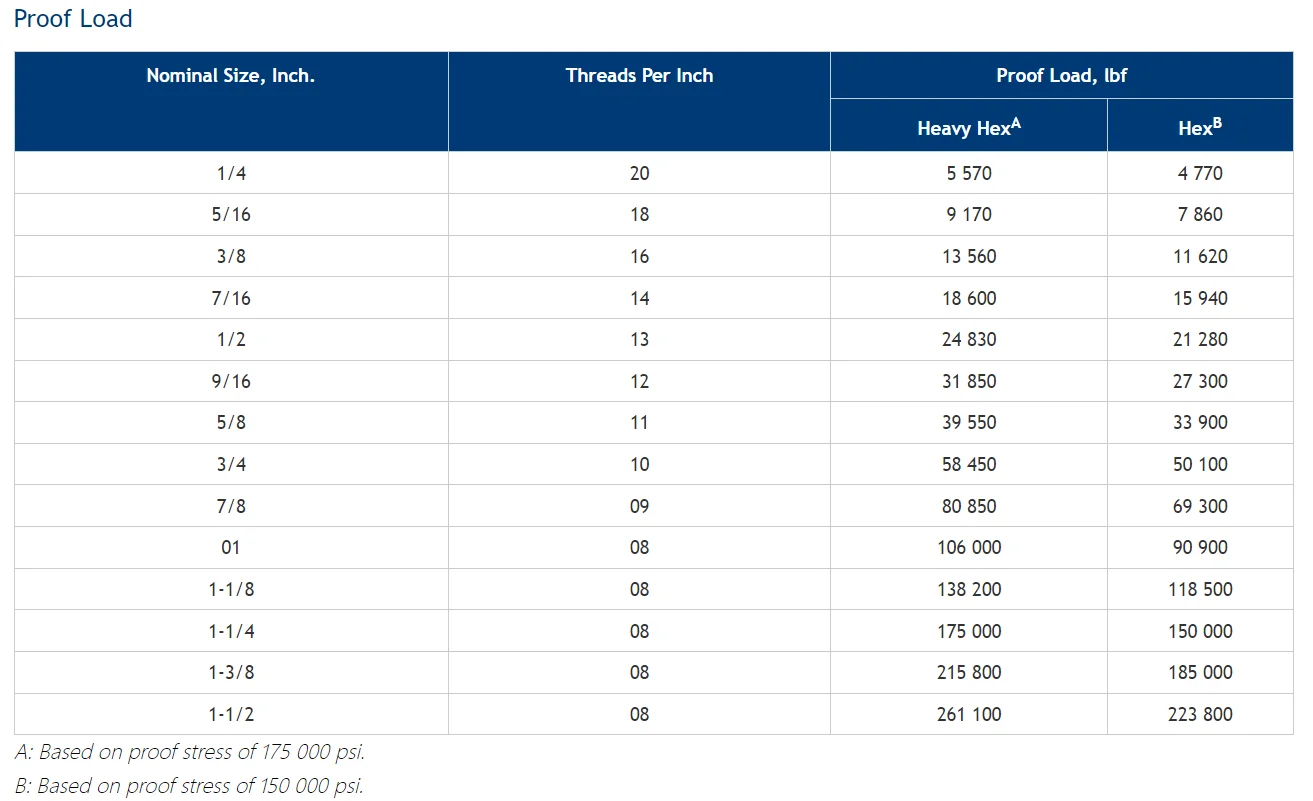This screenshot has height=801, width=1313.
Task: Select the threads per inch value 09
Action: click(639, 506)
